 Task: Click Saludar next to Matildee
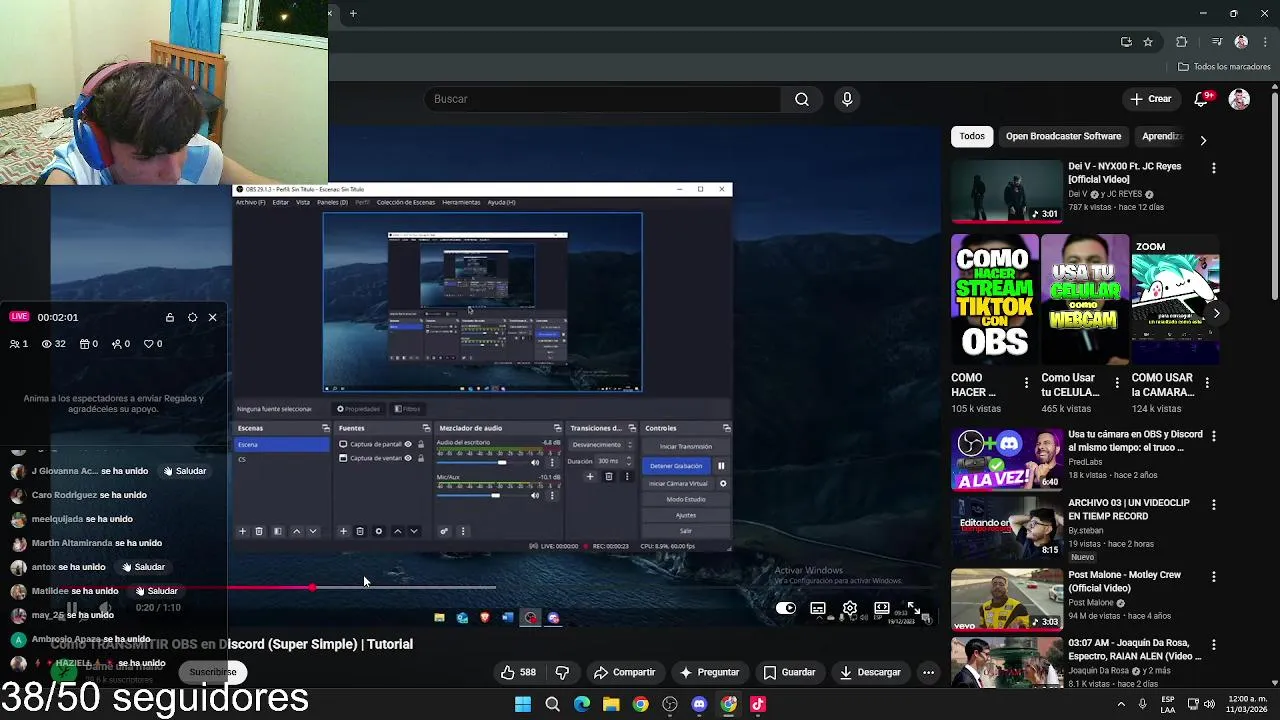[x=156, y=591]
